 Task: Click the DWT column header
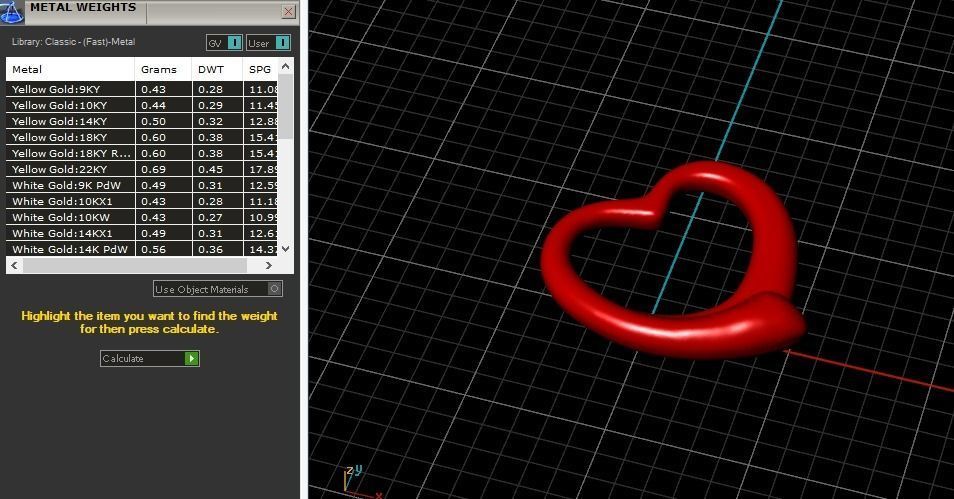pos(217,69)
